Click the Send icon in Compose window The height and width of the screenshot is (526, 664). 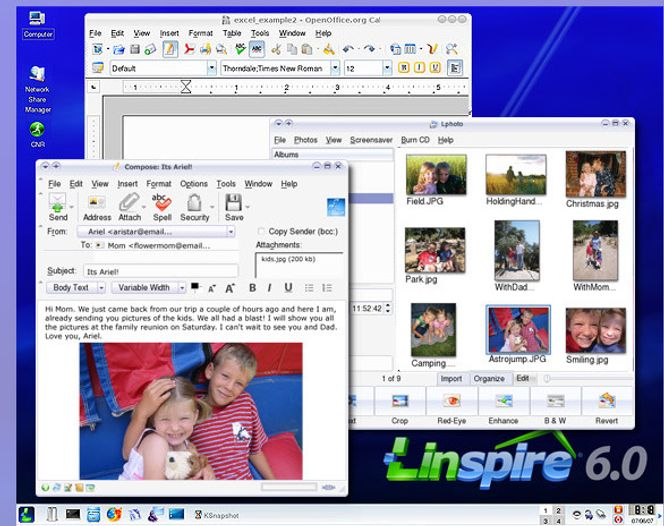57,202
